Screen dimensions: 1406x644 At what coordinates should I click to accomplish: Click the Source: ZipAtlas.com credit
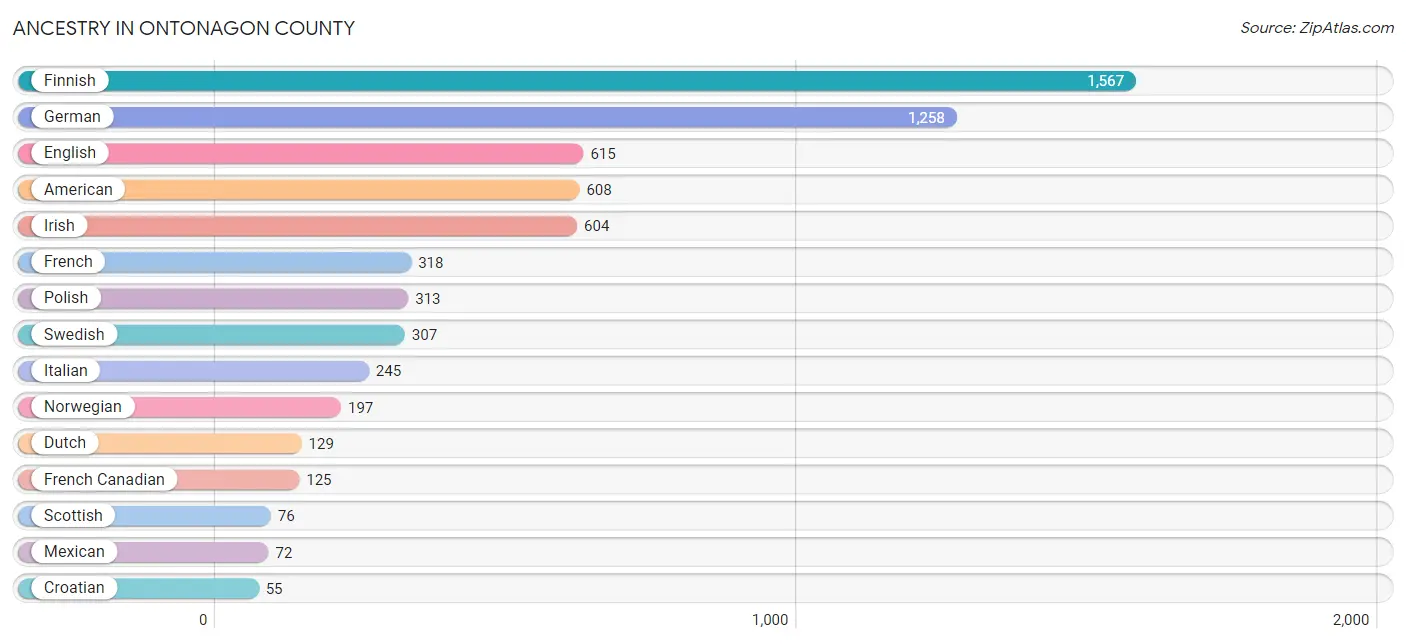coord(1317,28)
